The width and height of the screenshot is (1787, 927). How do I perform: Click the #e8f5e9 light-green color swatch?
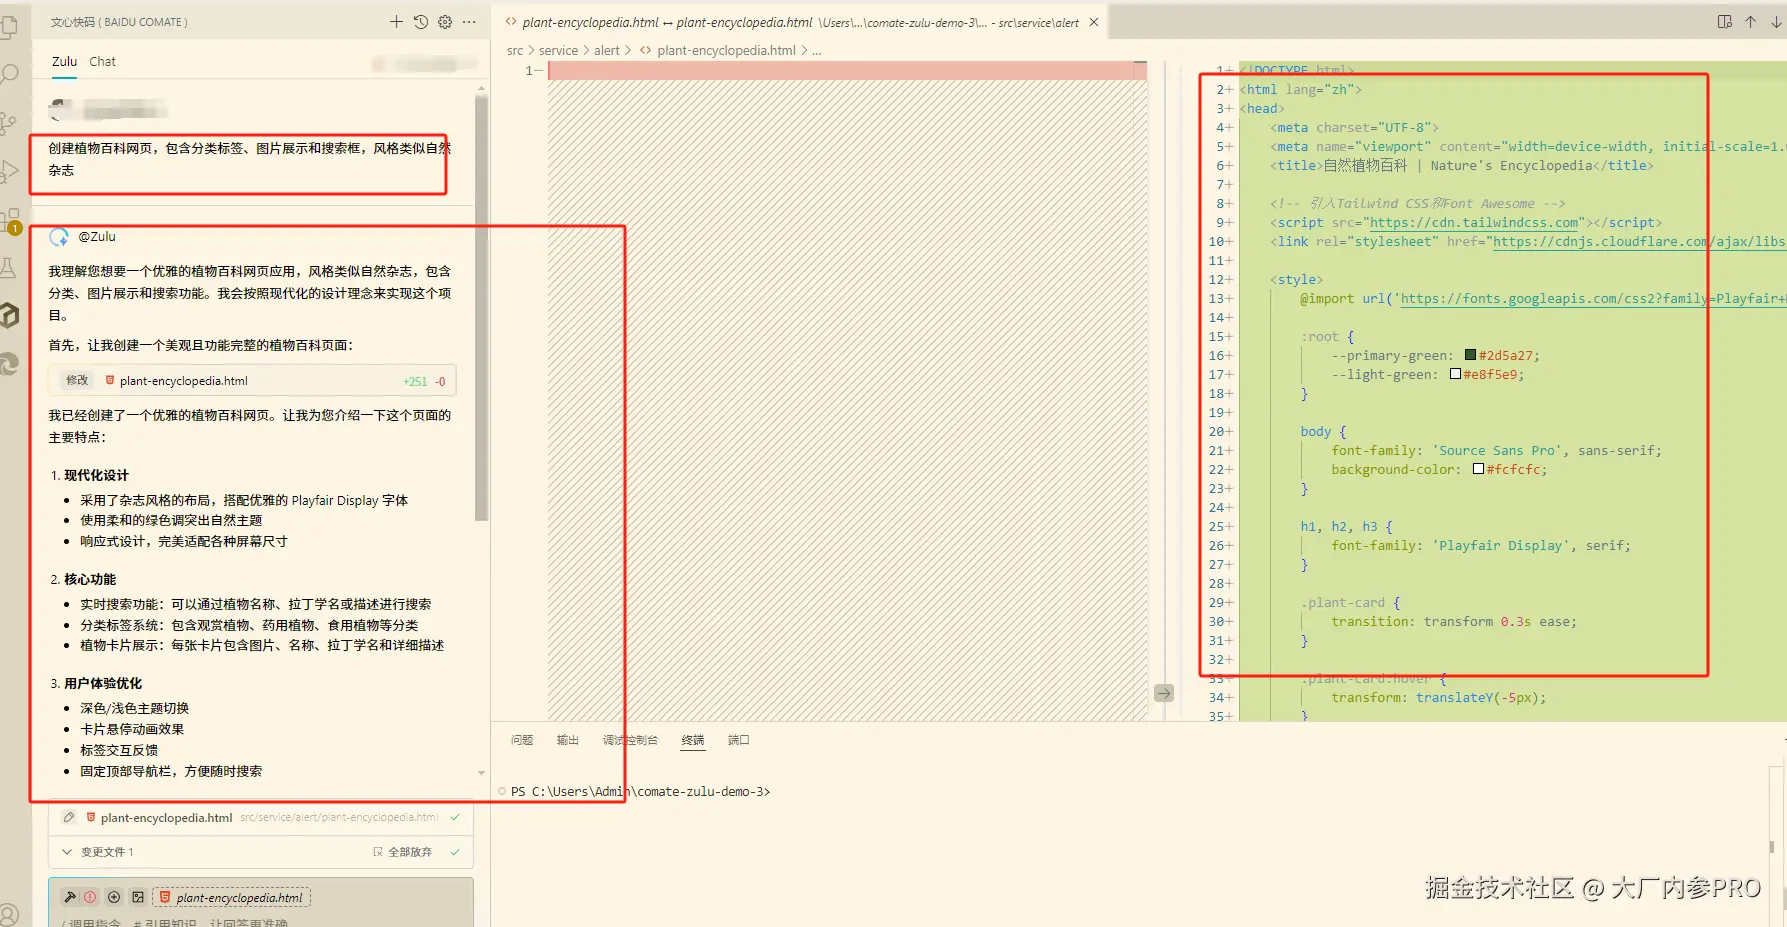tap(1455, 374)
